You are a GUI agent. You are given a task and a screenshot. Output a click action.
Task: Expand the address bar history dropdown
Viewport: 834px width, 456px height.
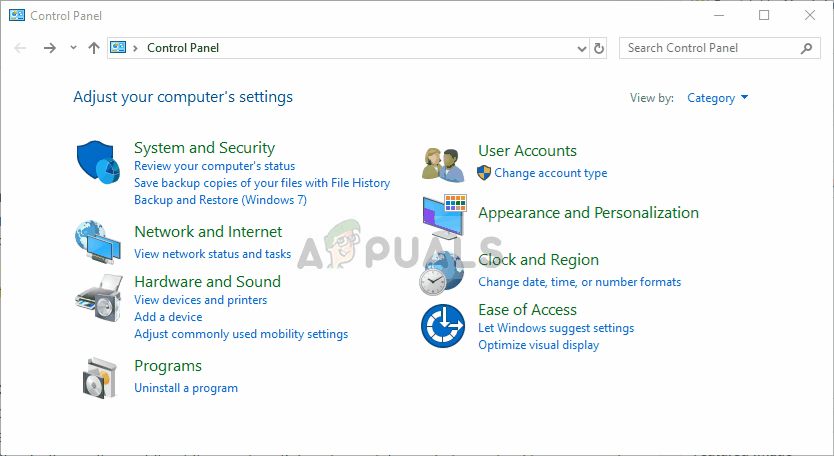pyautogui.click(x=582, y=48)
